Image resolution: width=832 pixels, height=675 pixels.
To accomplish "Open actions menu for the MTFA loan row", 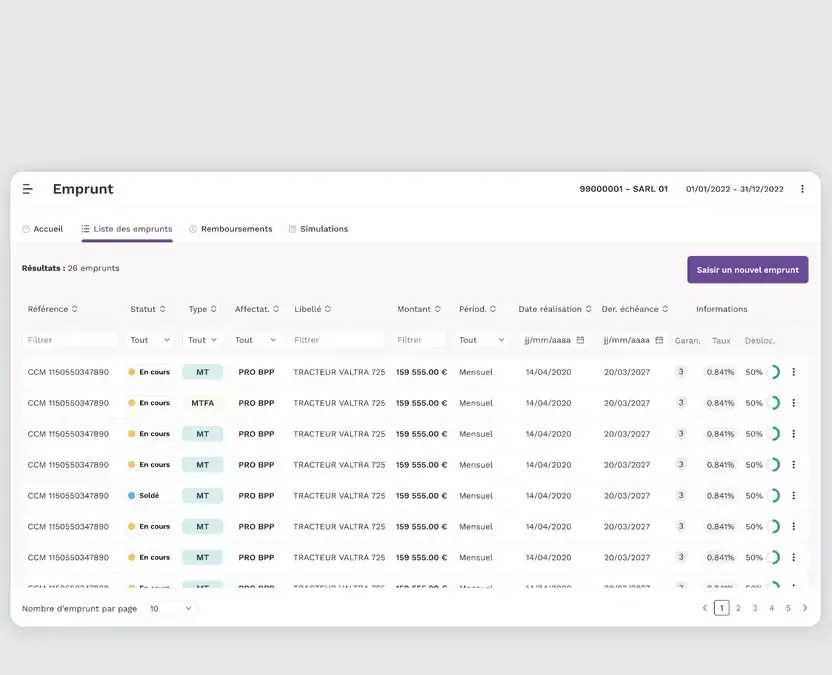I will (x=794, y=403).
